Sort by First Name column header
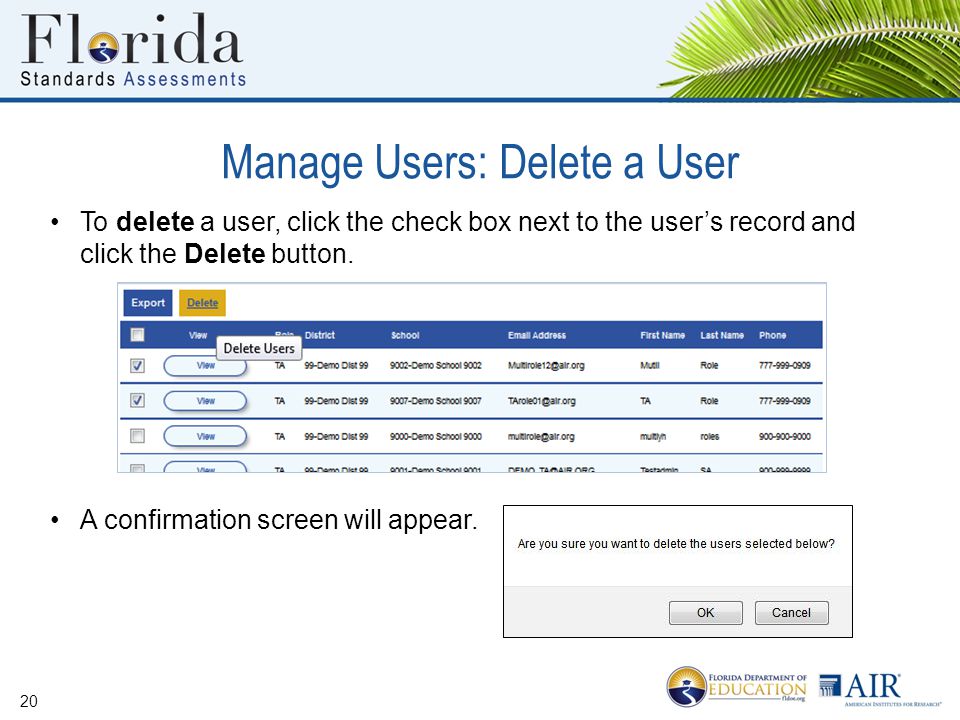 point(662,336)
